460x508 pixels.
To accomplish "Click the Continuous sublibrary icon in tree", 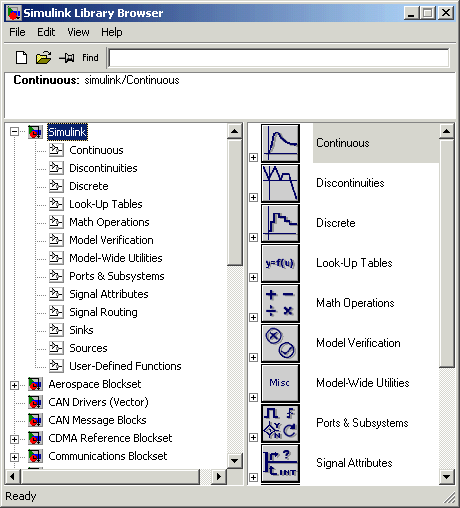I will 56,150.
